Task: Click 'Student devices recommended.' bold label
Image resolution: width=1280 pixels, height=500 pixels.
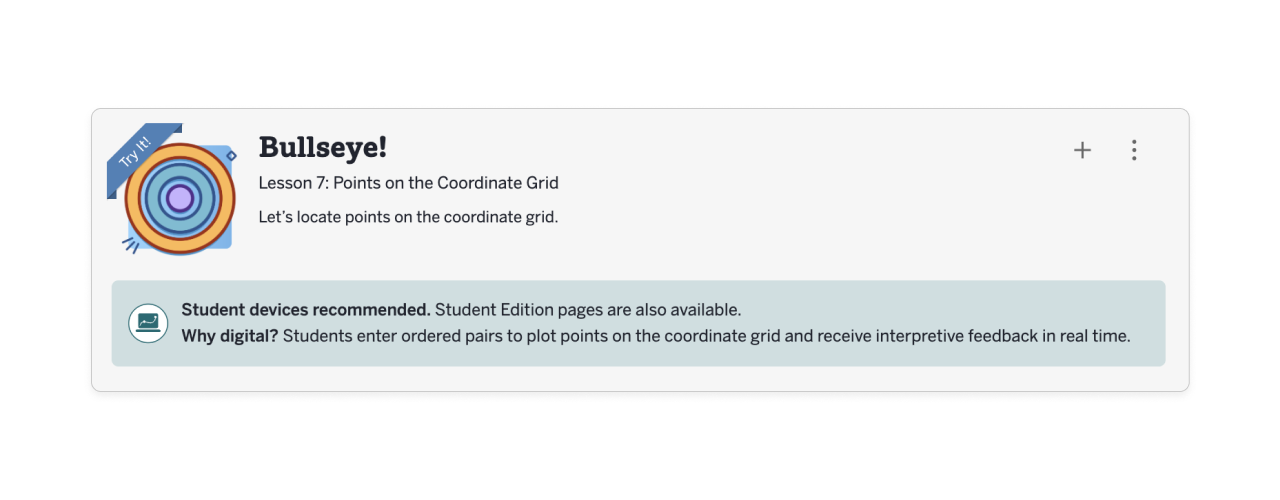Action: [306, 310]
